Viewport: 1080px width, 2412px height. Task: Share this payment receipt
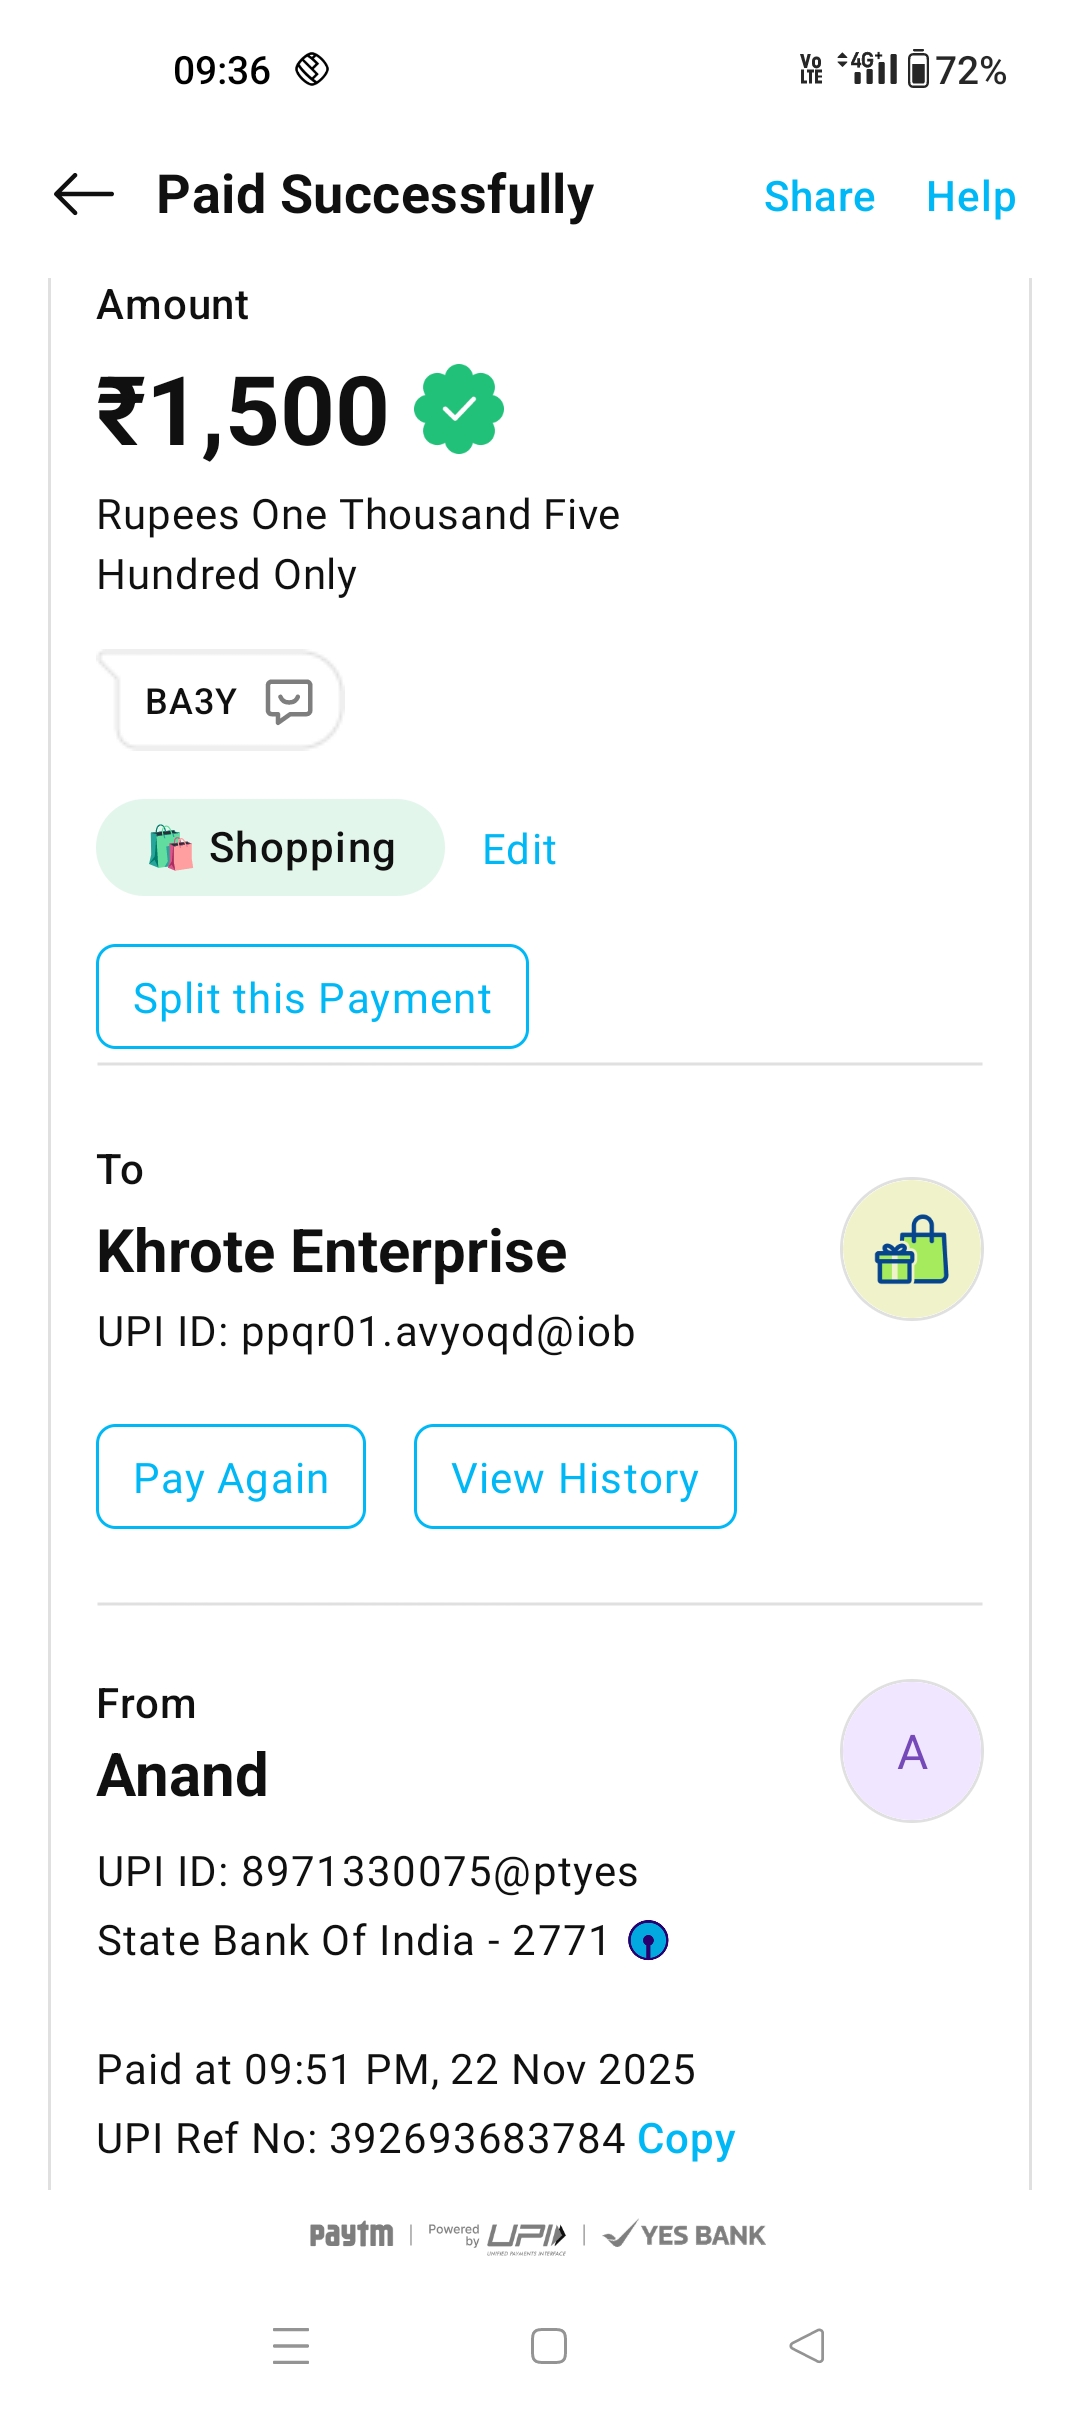819,197
